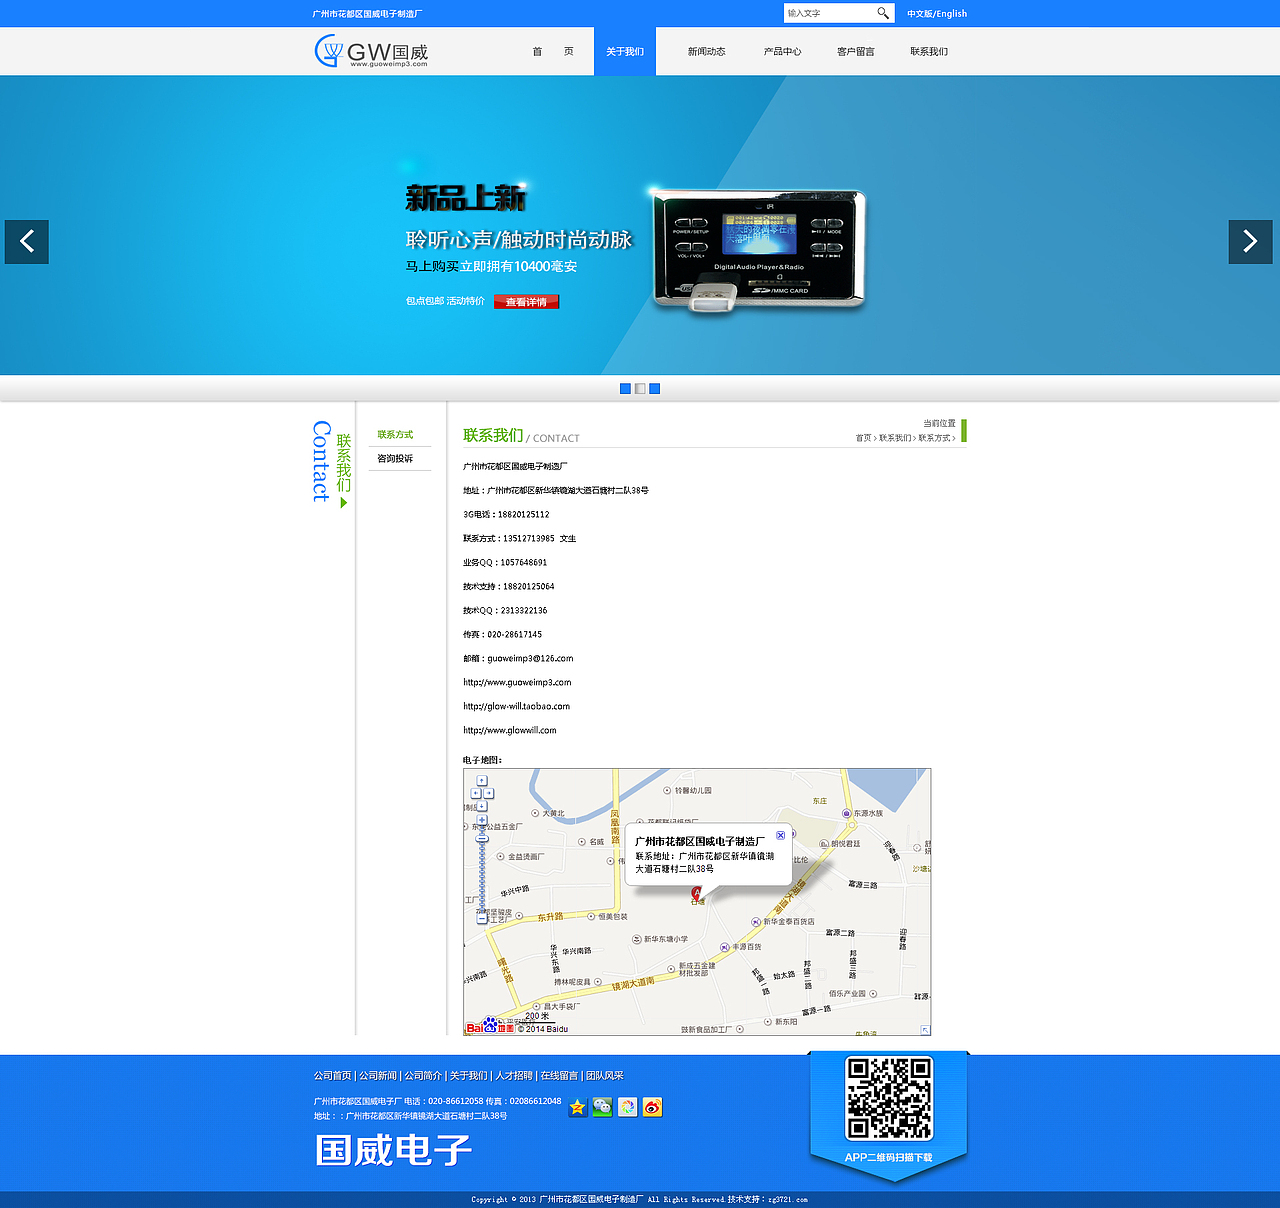Select 联系方式 in the sidebar
Viewport: 1280px width, 1208px height.
click(x=395, y=434)
